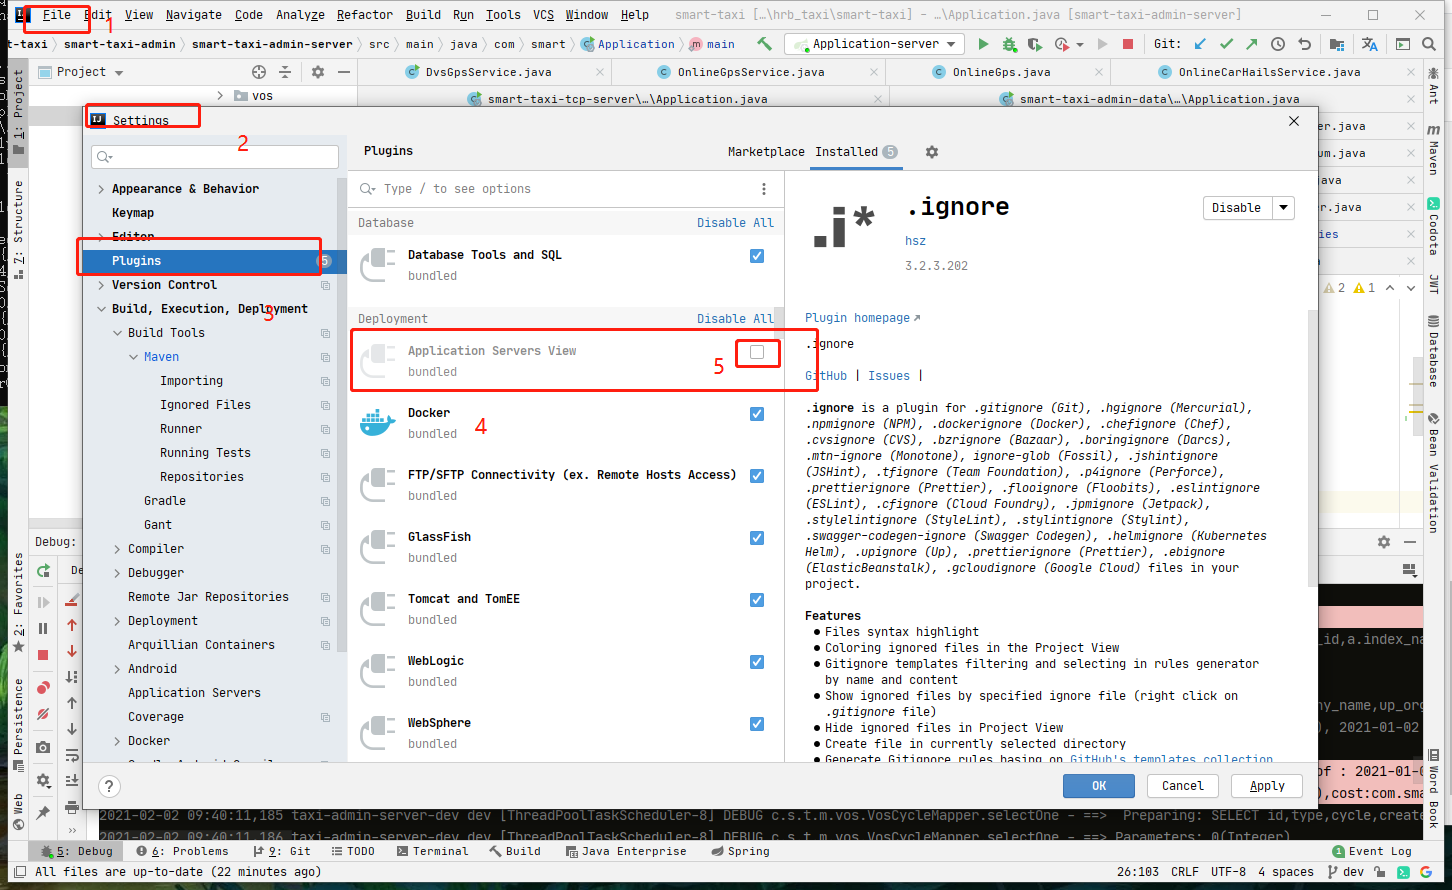This screenshot has width=1452, height=890.
Task: Stop the running process in the main toolbar
Action: click(x=1128, y=44)
